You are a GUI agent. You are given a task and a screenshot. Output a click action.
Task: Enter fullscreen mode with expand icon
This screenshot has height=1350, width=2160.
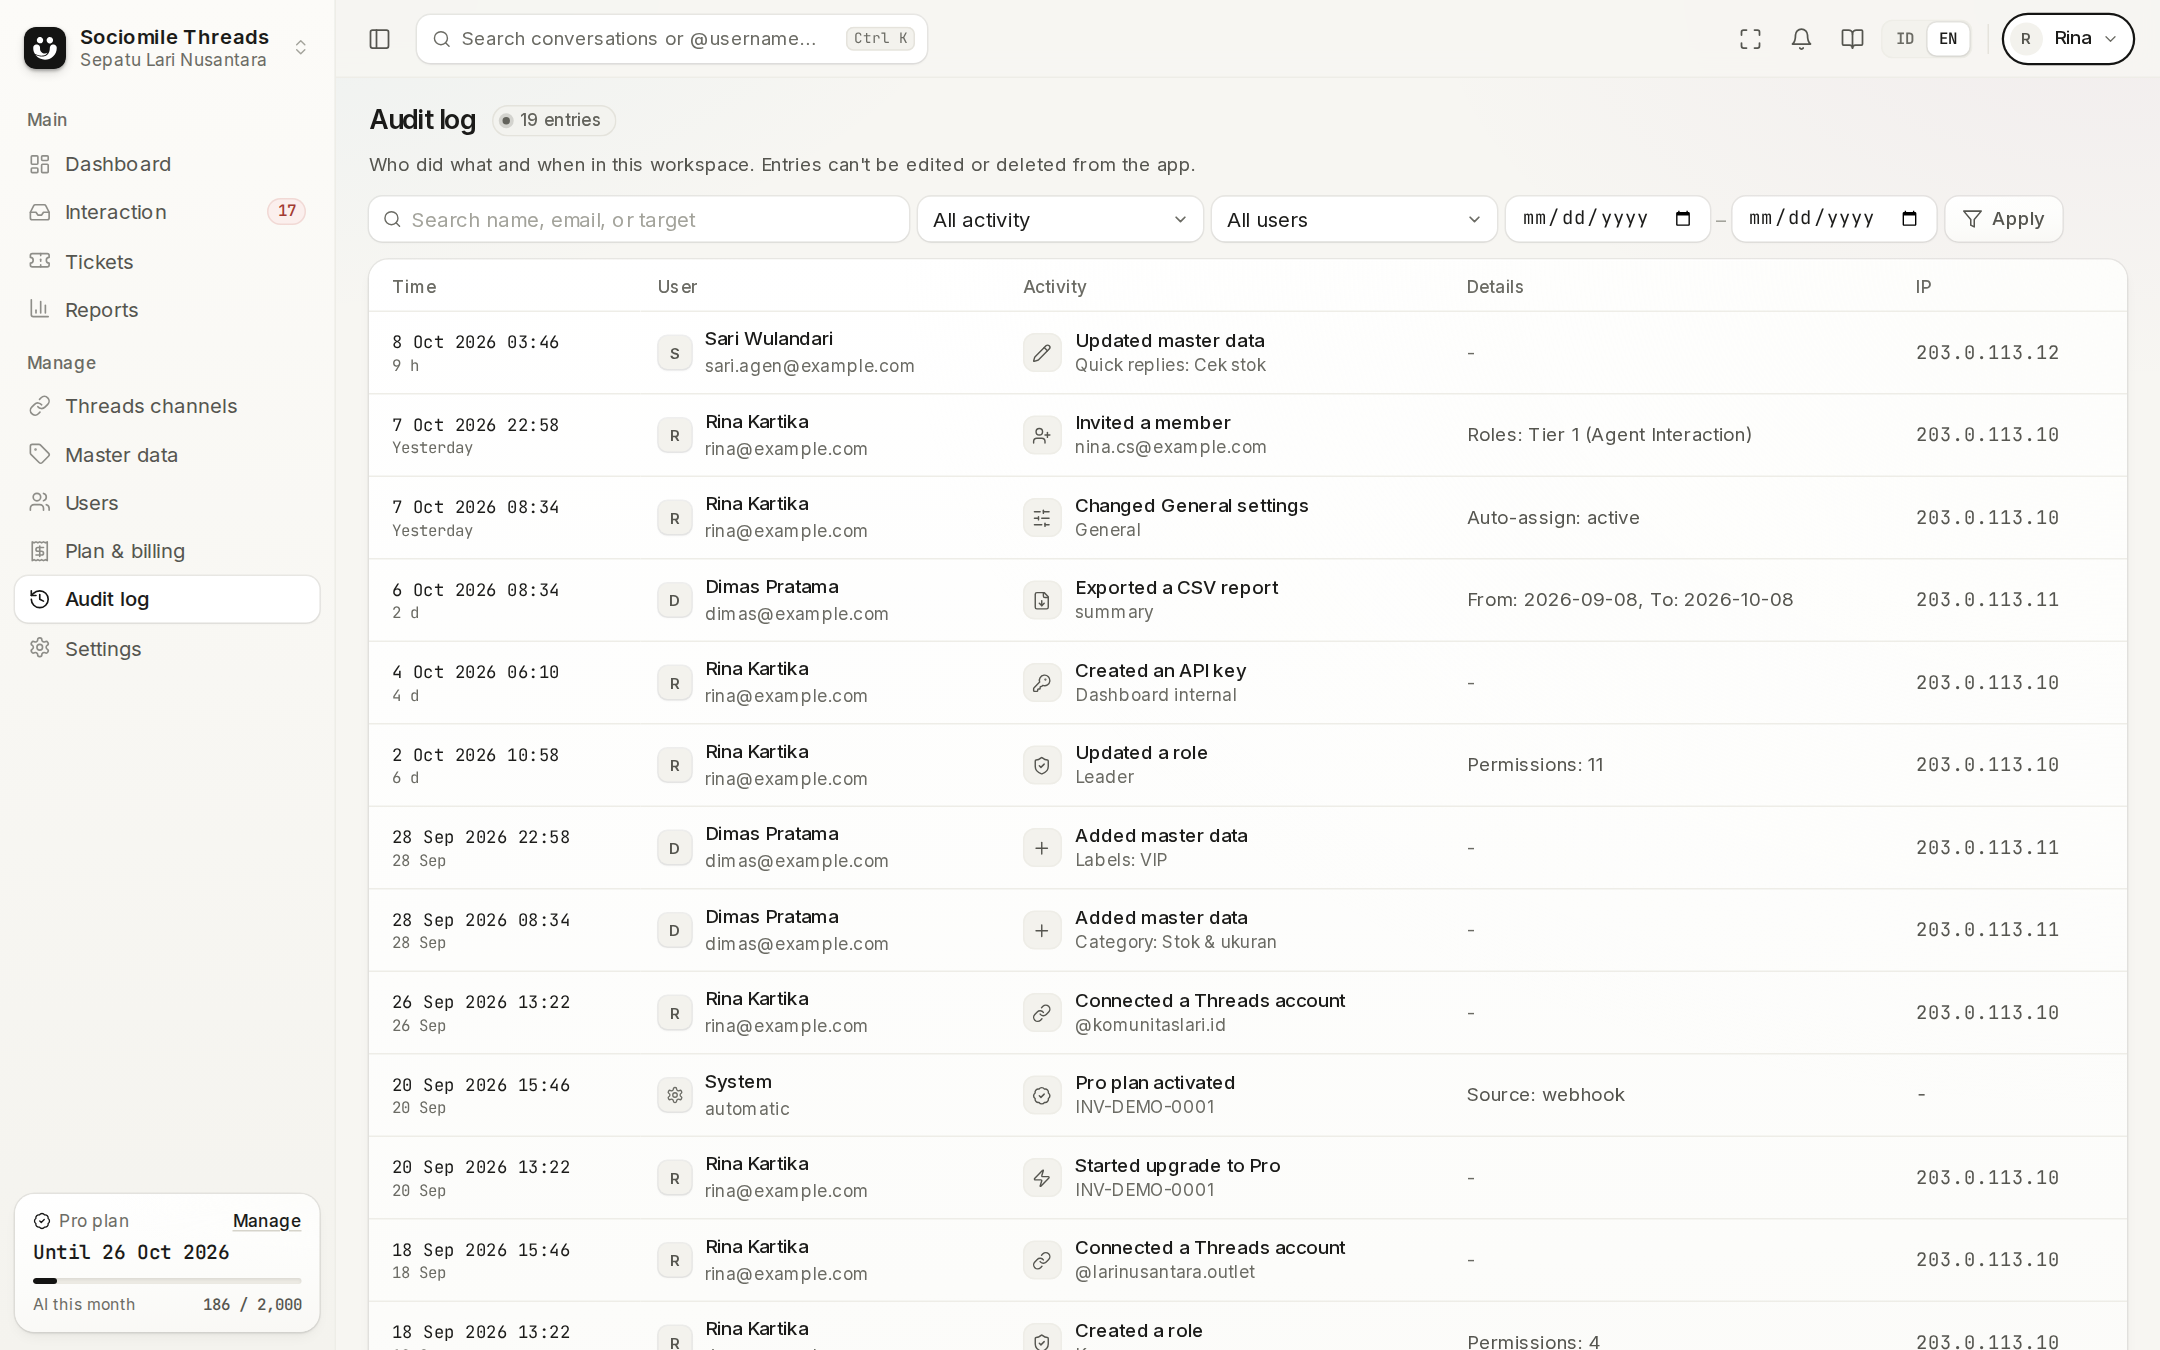pos(1750,39)
